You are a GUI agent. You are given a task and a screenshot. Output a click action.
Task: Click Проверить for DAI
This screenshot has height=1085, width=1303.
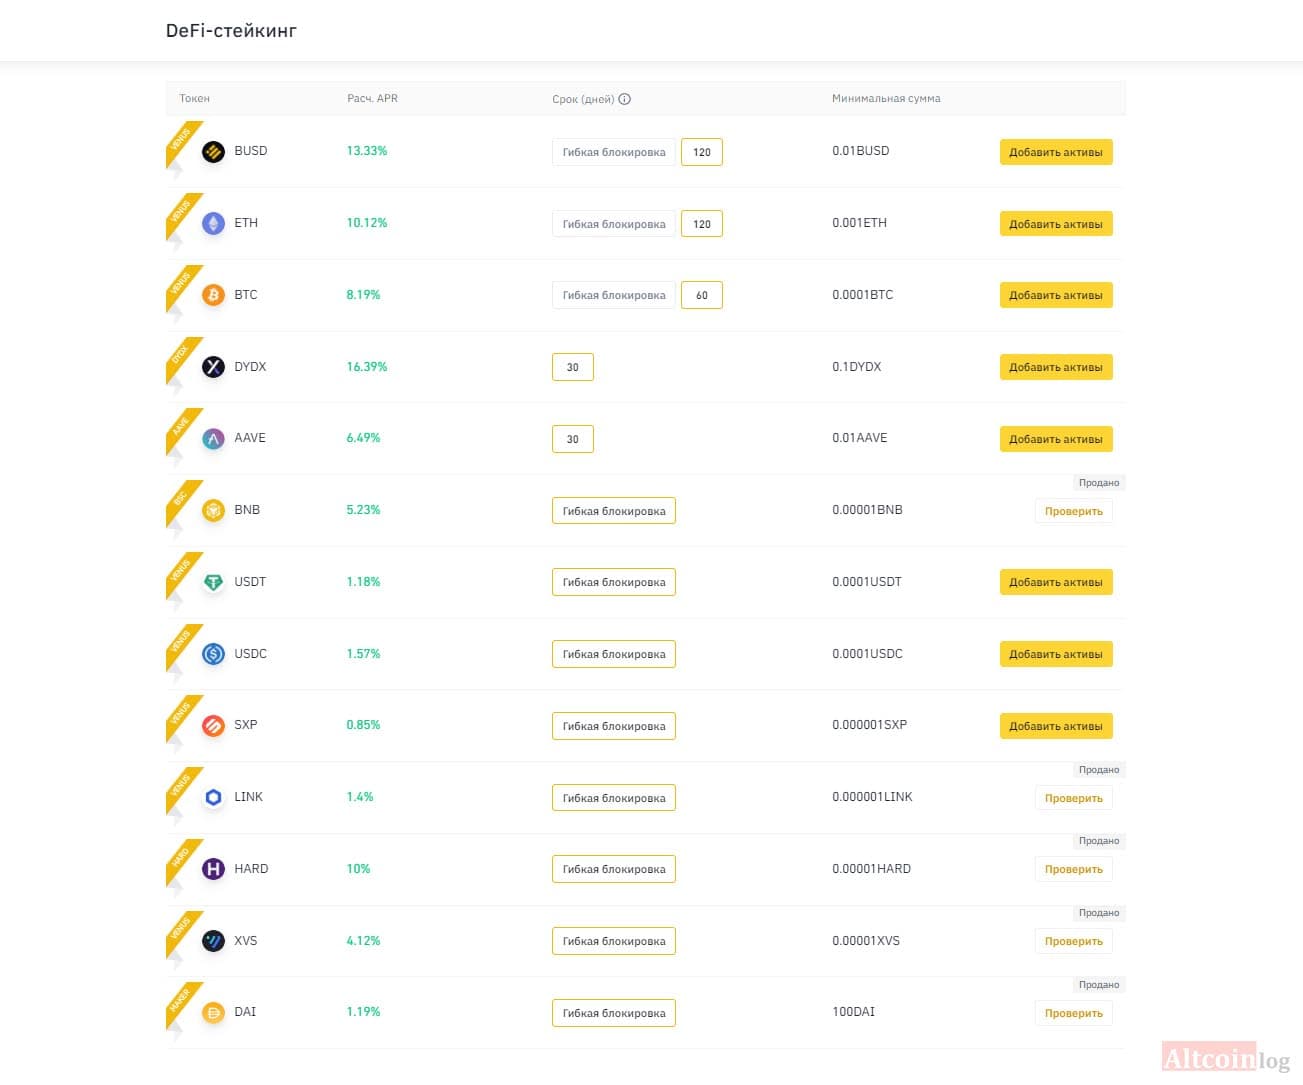click(x=1074, y=1013)
